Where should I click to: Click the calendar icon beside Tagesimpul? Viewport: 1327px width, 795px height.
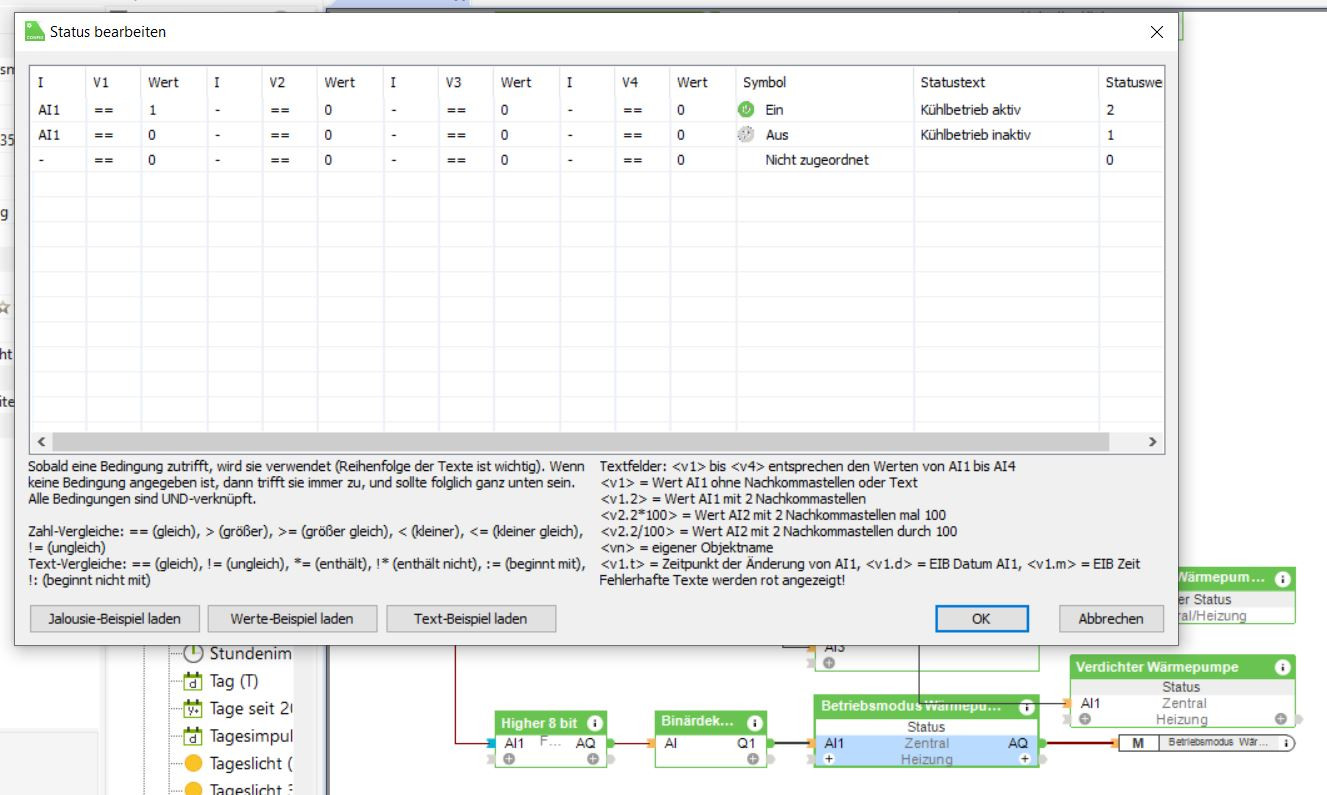pyautogui.click(x=193, y=736)
